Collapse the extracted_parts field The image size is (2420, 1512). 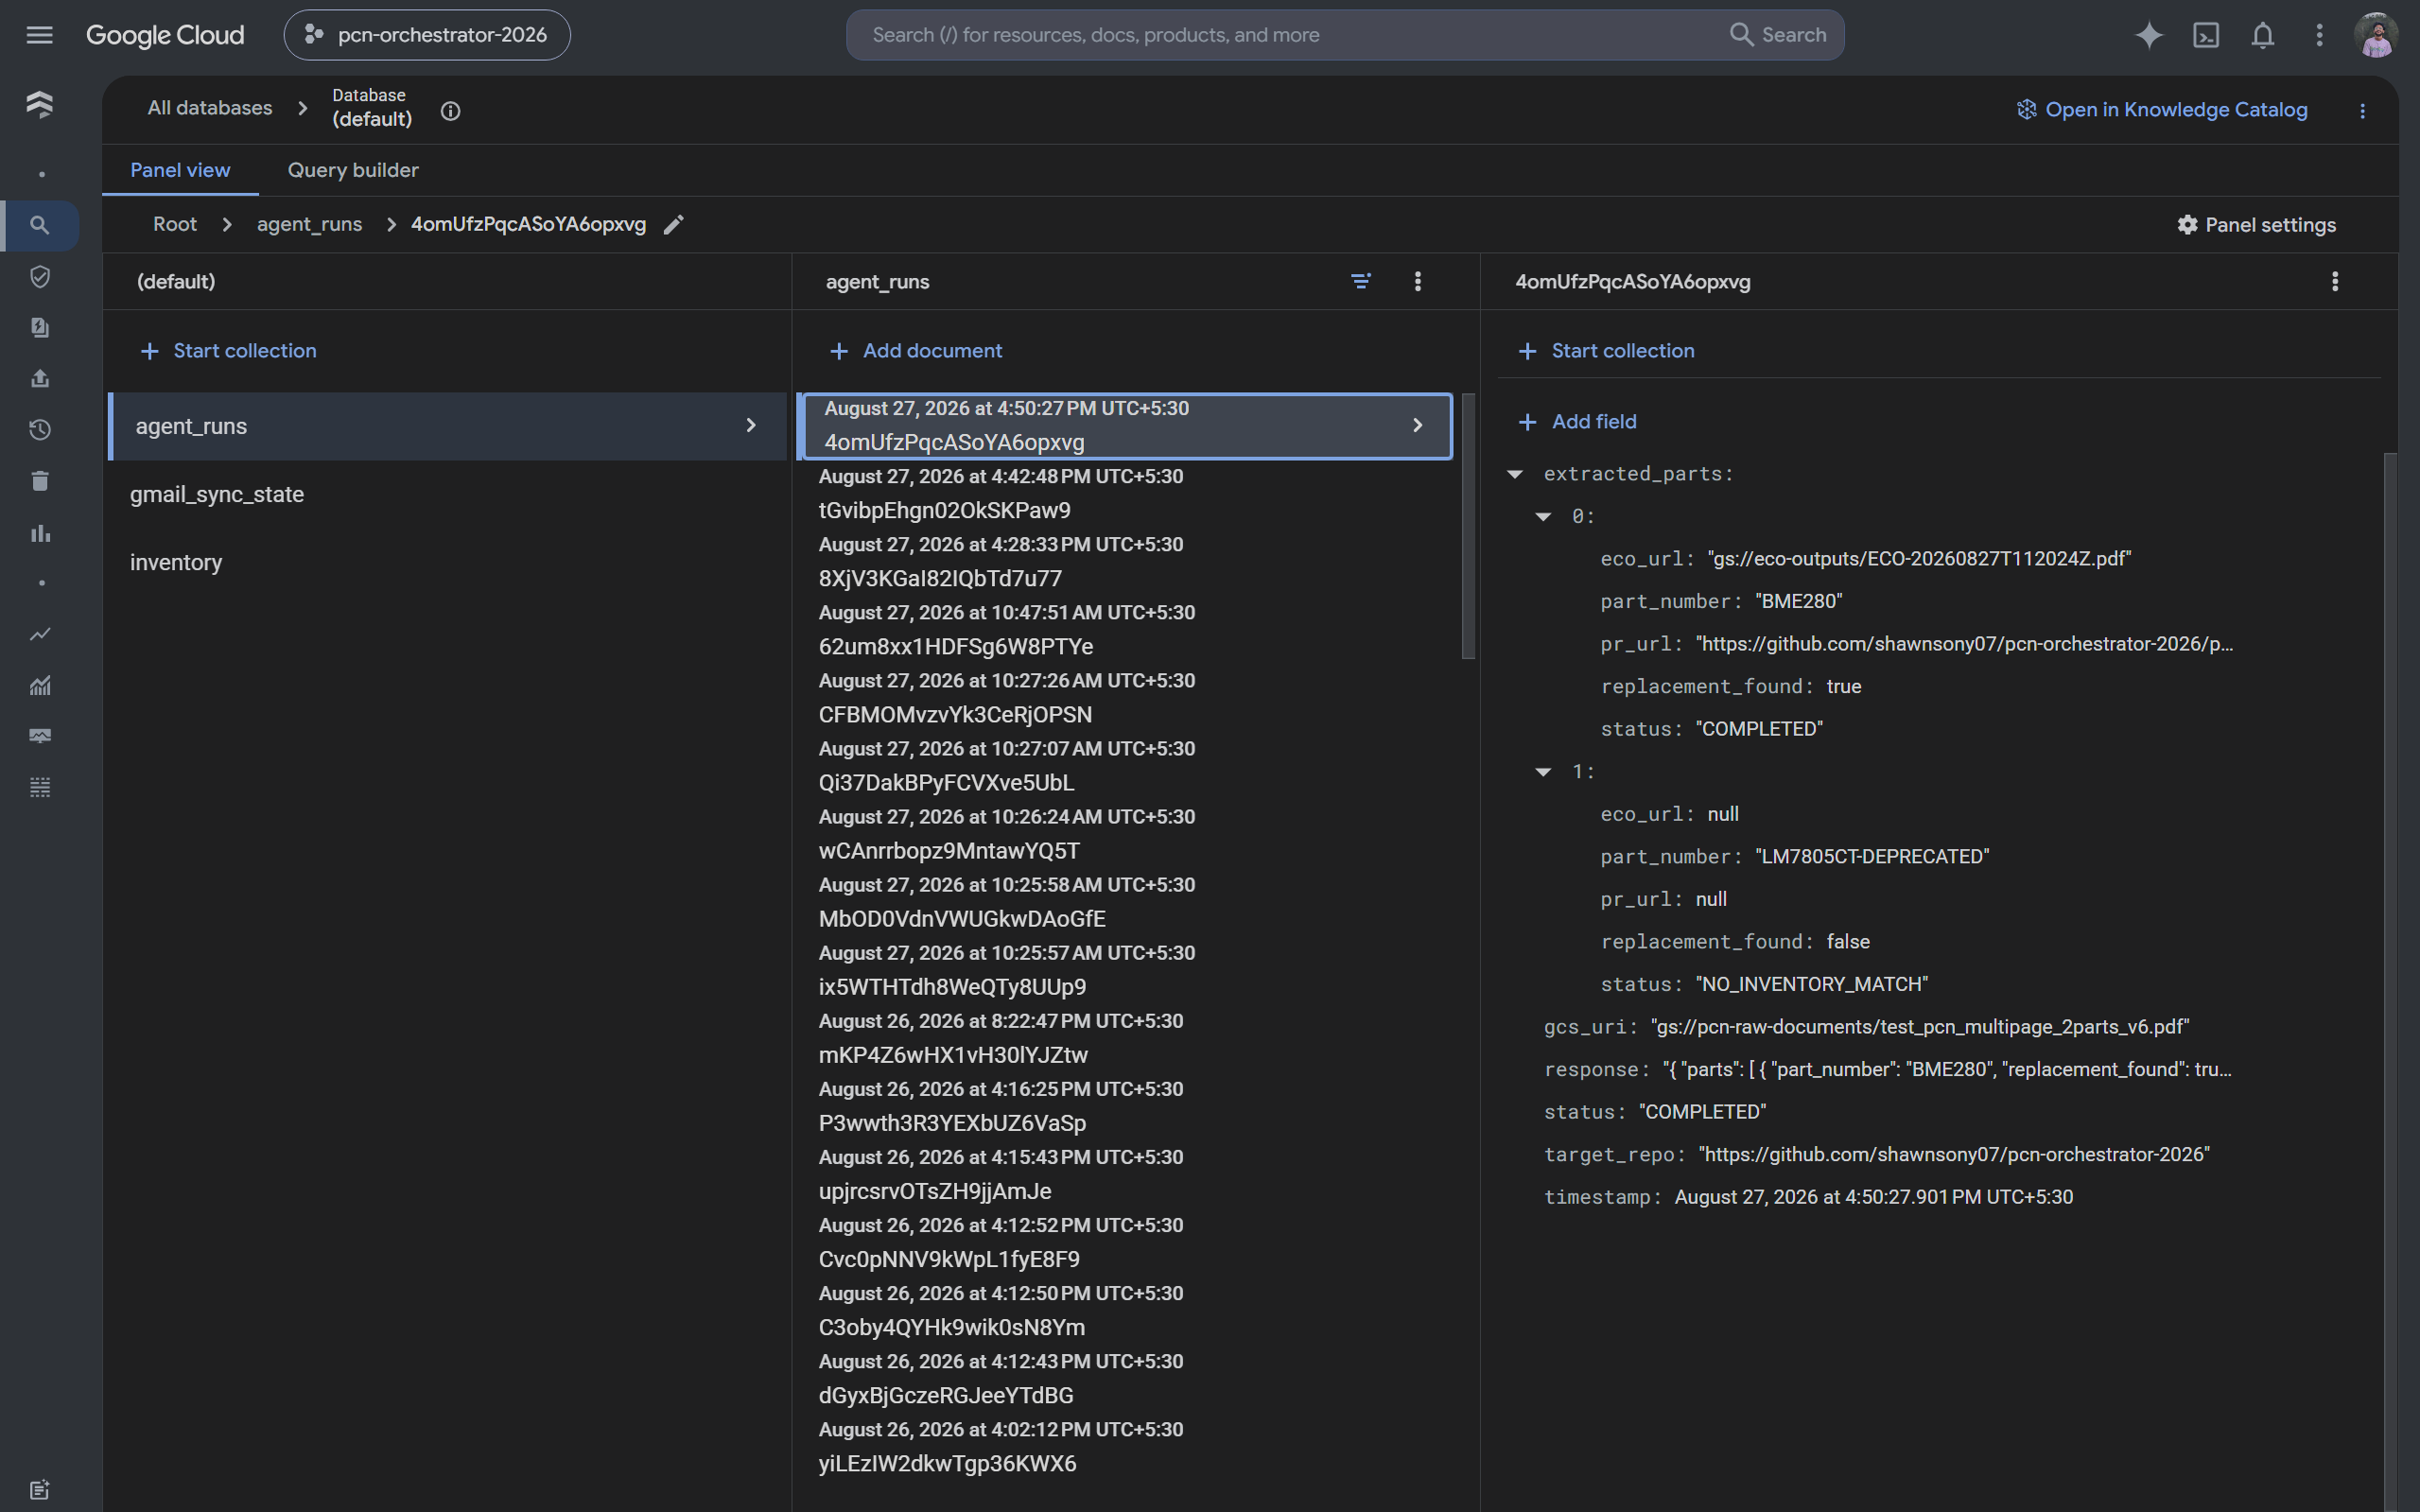(x=1515, y=474)
